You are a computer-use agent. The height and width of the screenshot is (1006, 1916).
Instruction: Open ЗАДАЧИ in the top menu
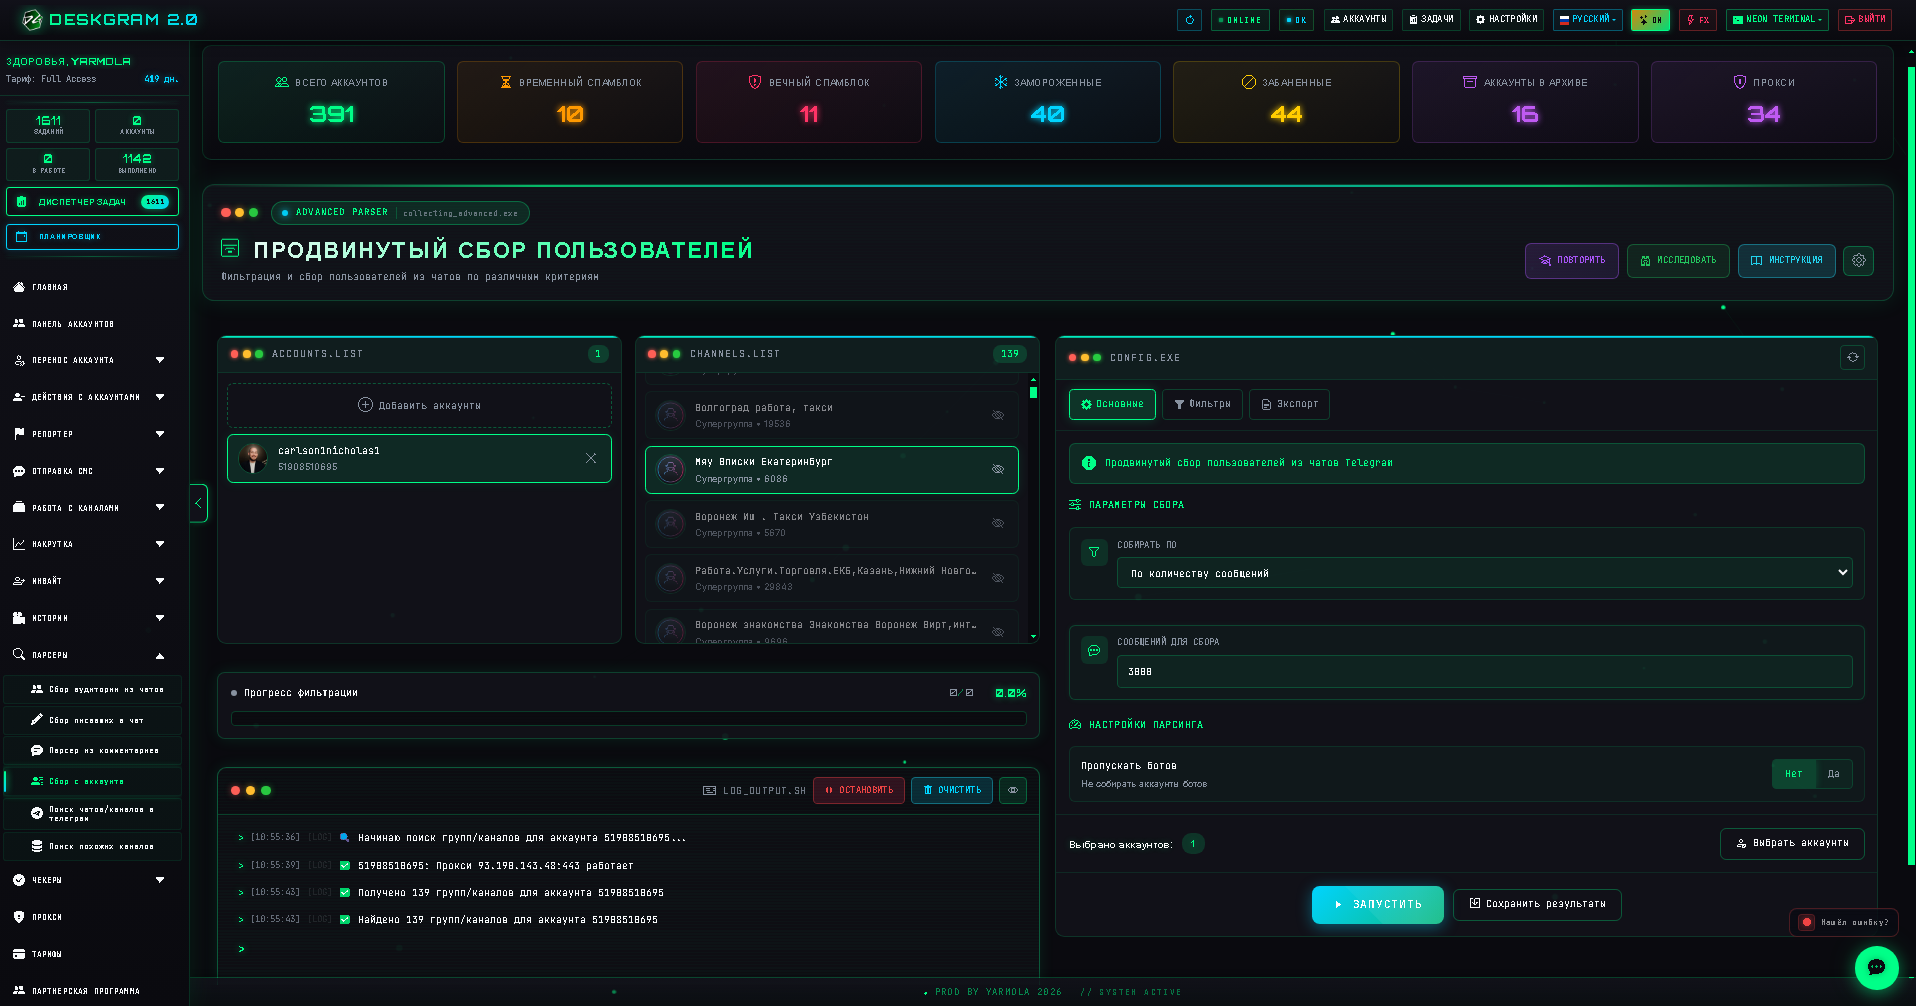click(x=1431, y=20)
